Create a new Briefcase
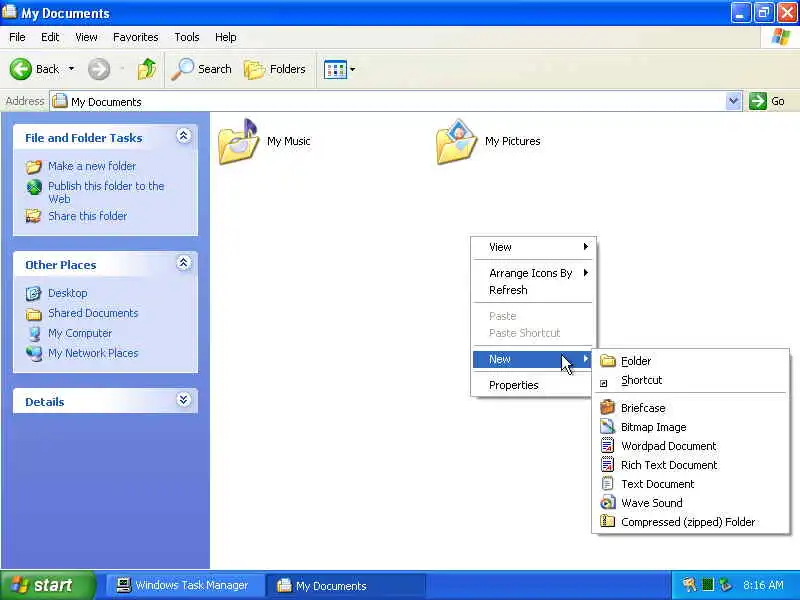 [690, 408]
